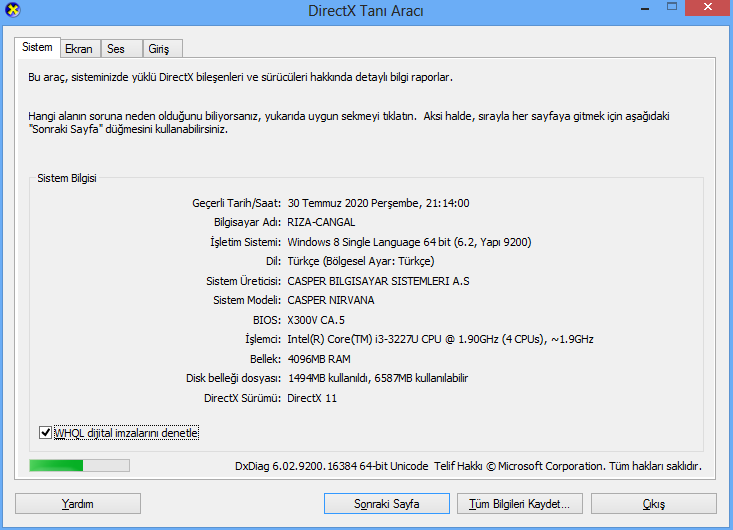Click BIOS value X300V CA.5
Screen dimensions: 733x530
click(x=316, y=320)
